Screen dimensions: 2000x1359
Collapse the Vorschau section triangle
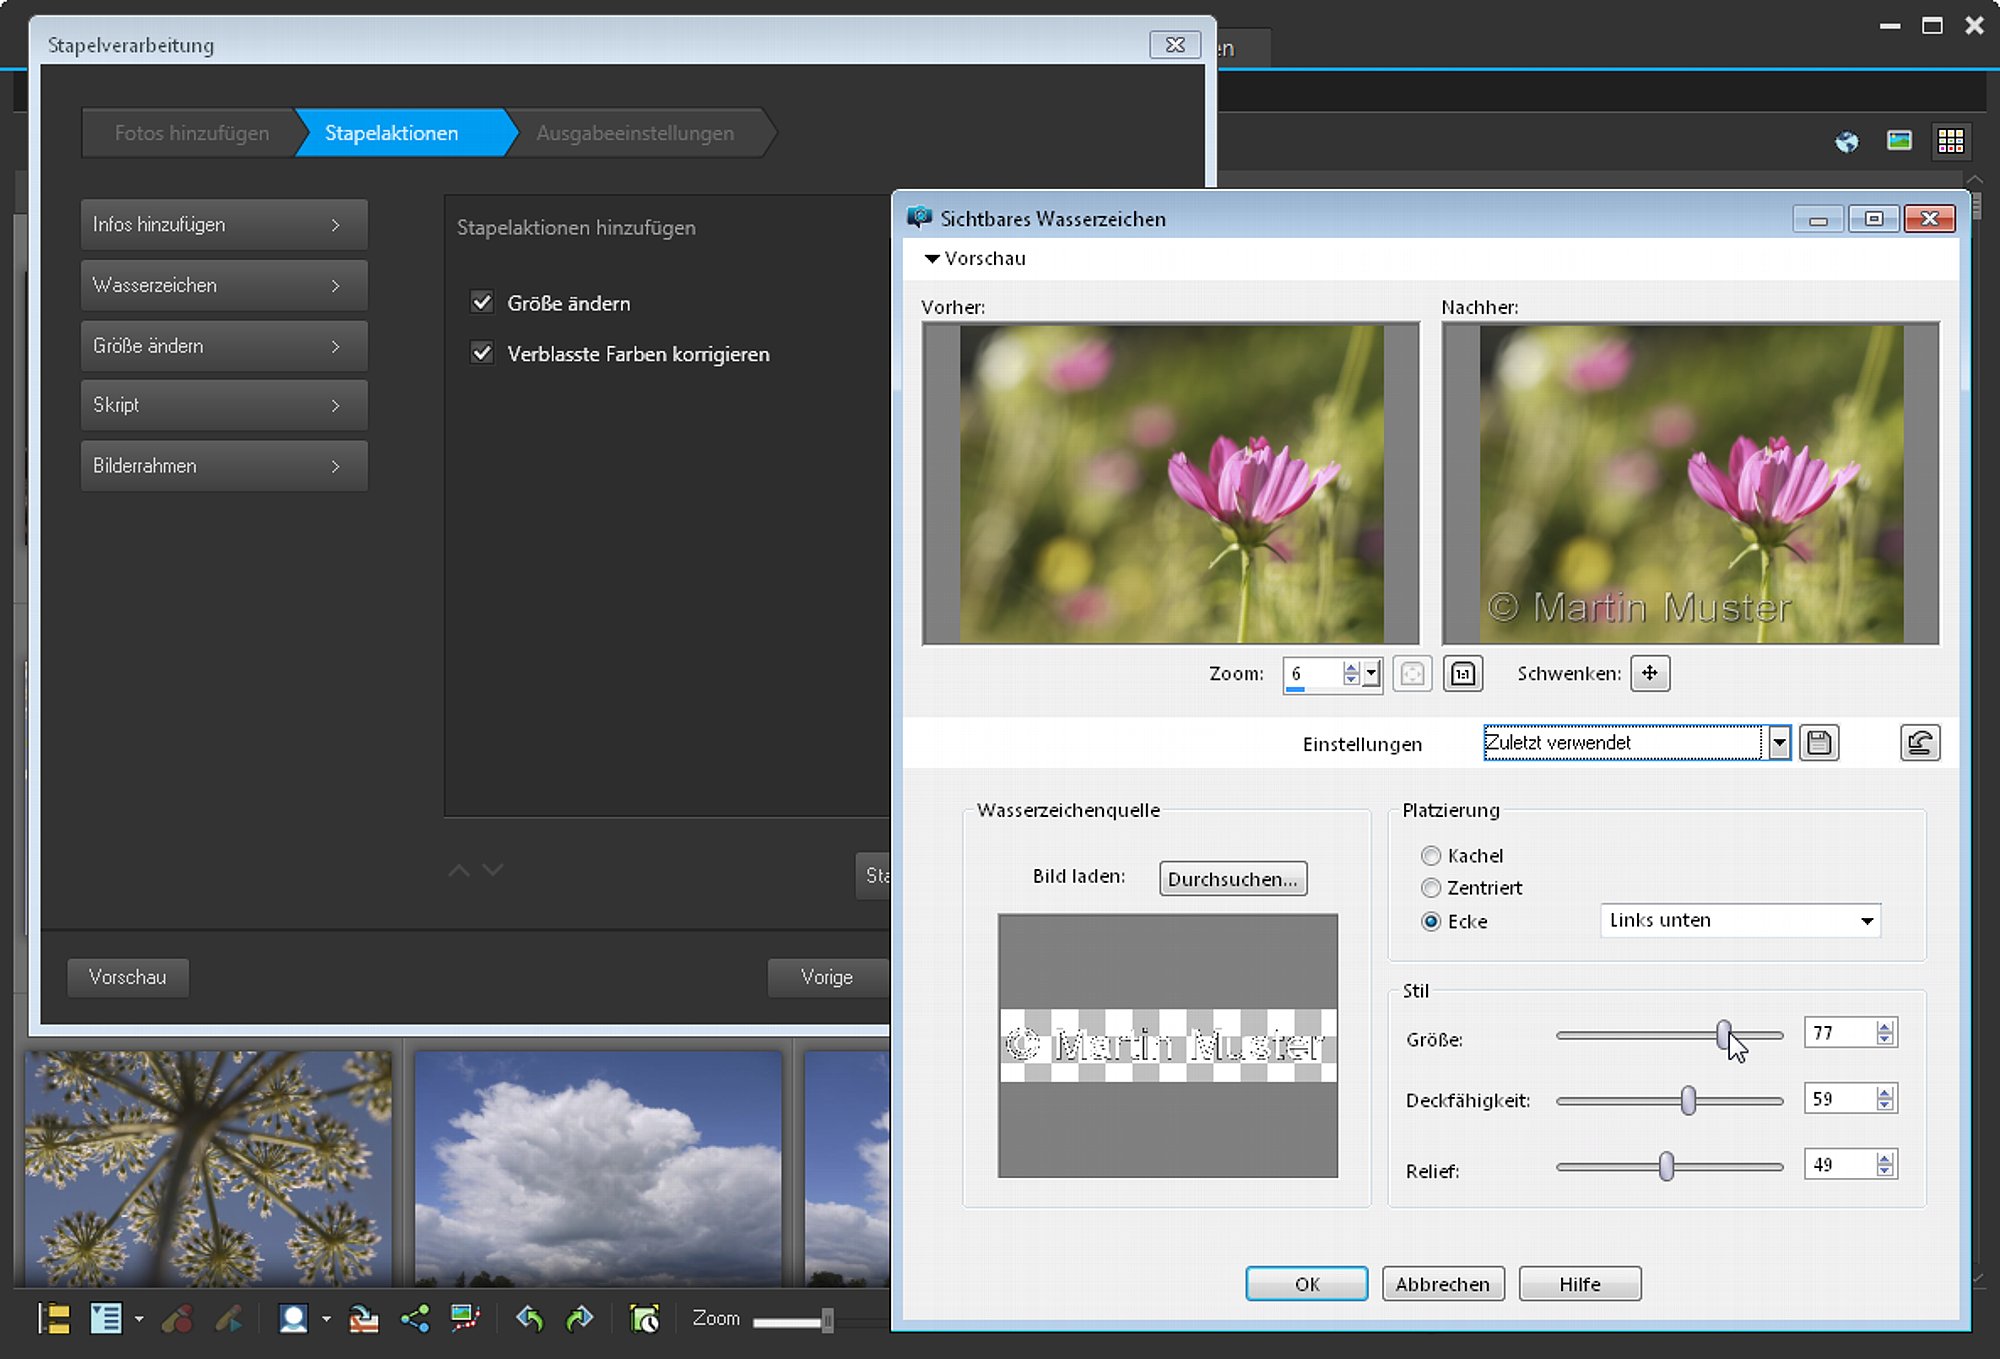[932, 258]
